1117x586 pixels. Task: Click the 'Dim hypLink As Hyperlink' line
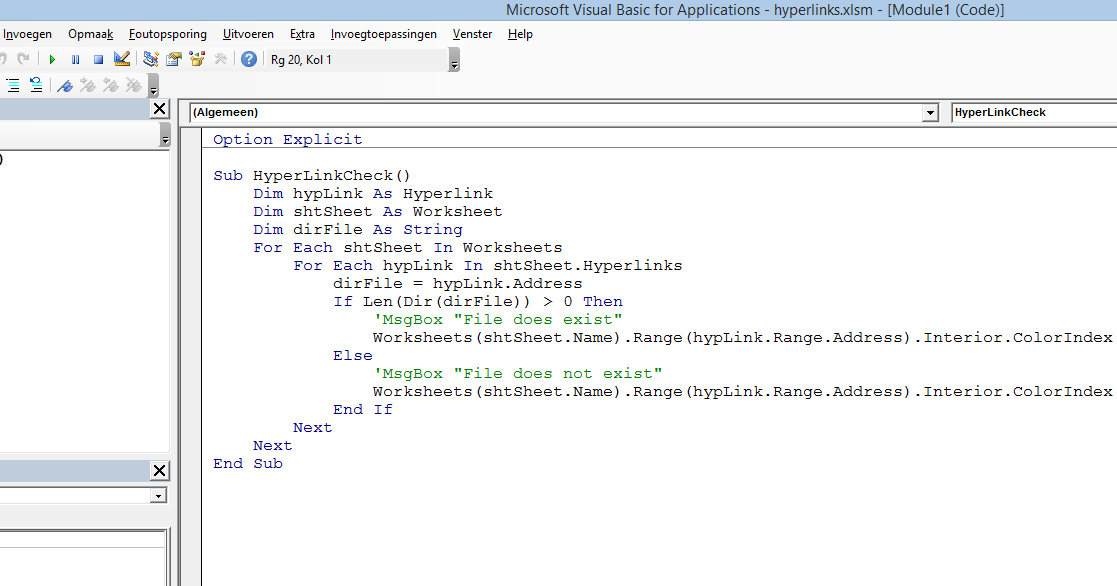tap(373, 194)
